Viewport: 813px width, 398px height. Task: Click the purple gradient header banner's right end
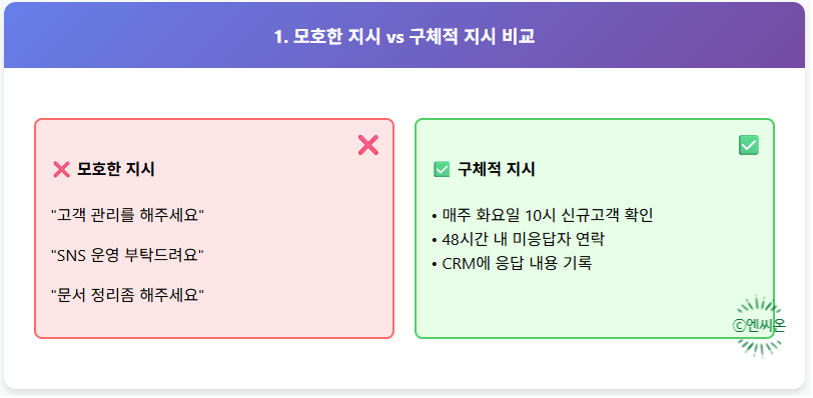[x=767, y=35]
